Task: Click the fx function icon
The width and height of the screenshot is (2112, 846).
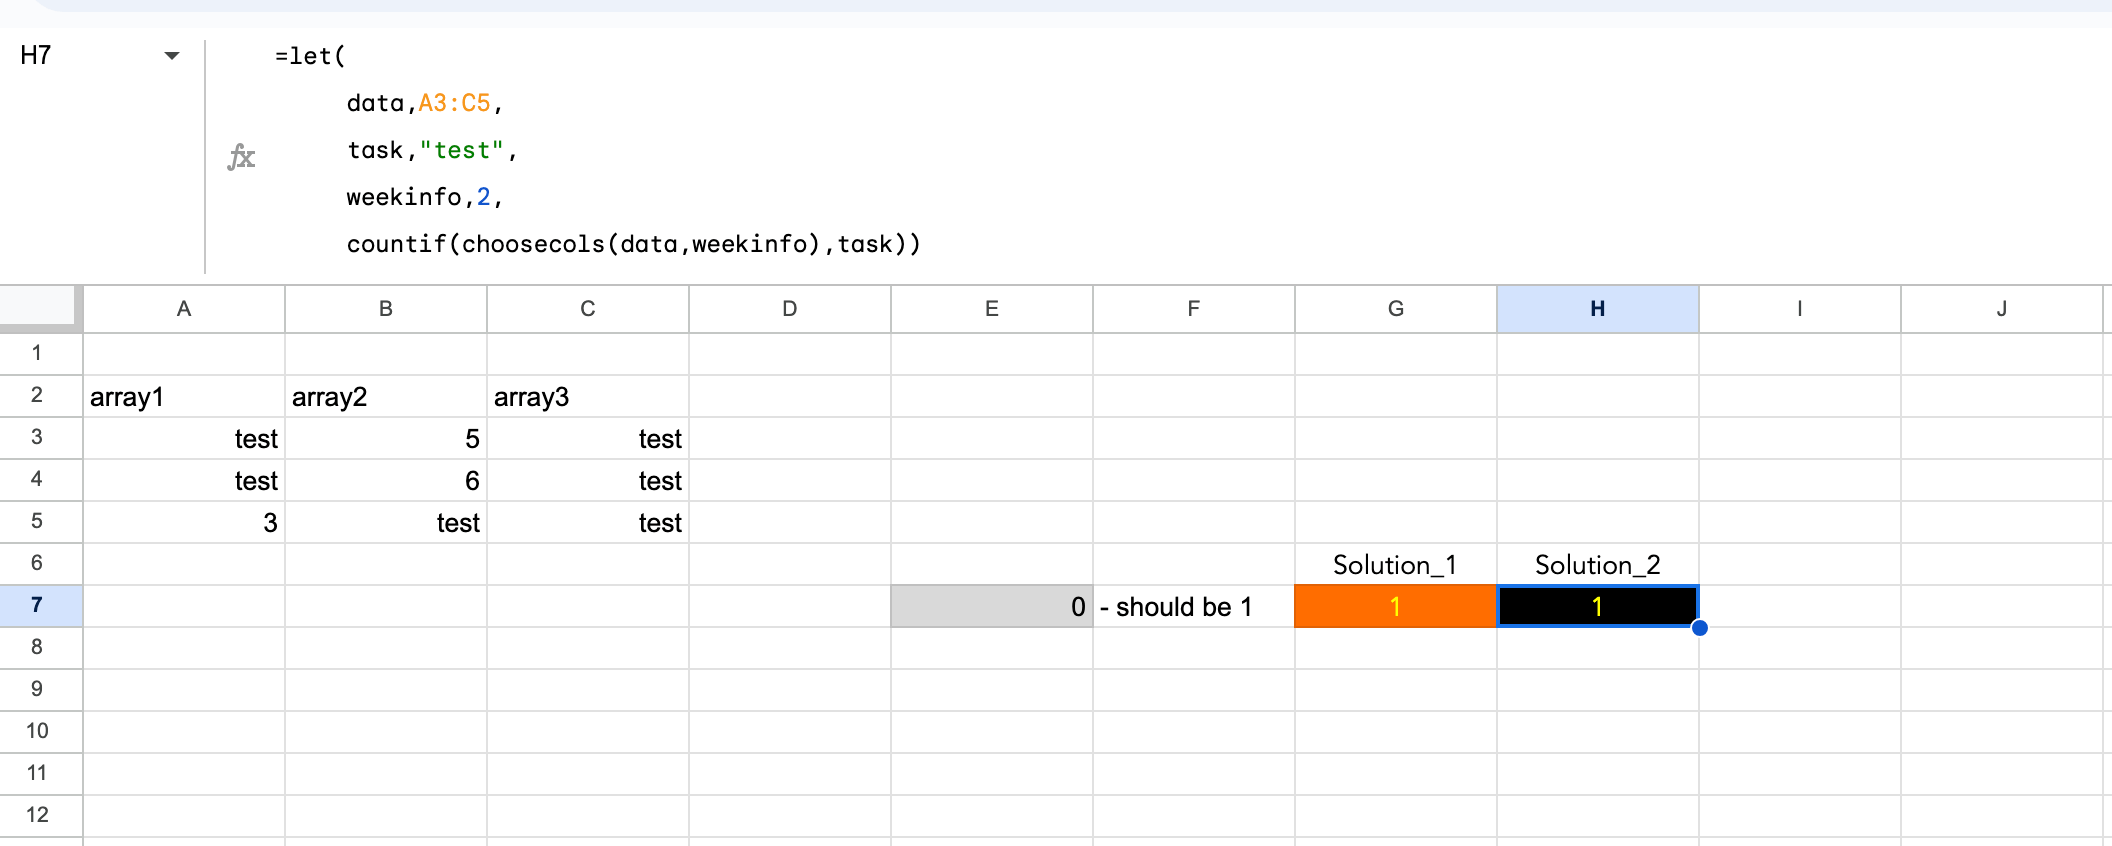Action: point(241,157)
